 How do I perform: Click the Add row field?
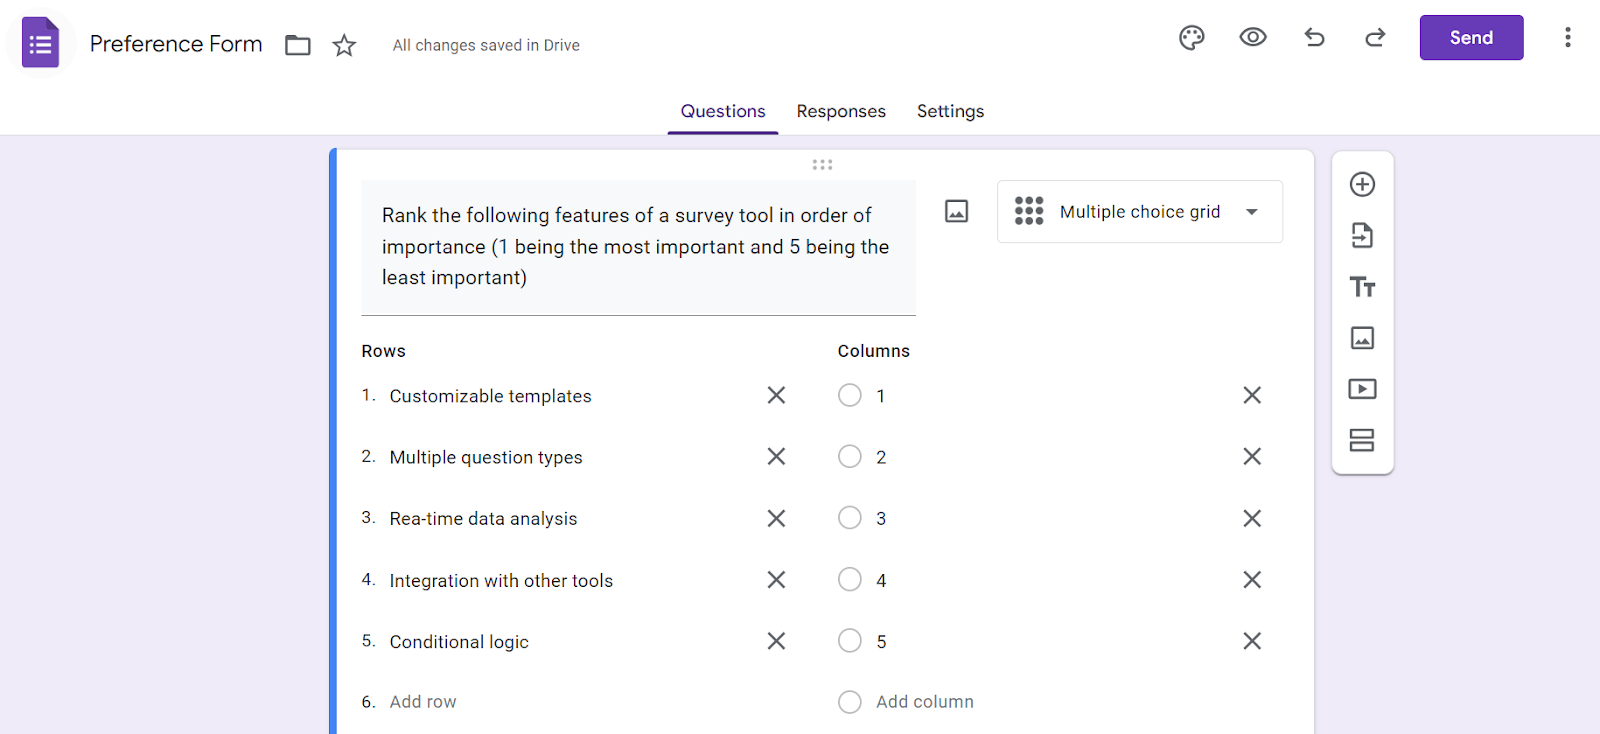click(x=423, y=702)
